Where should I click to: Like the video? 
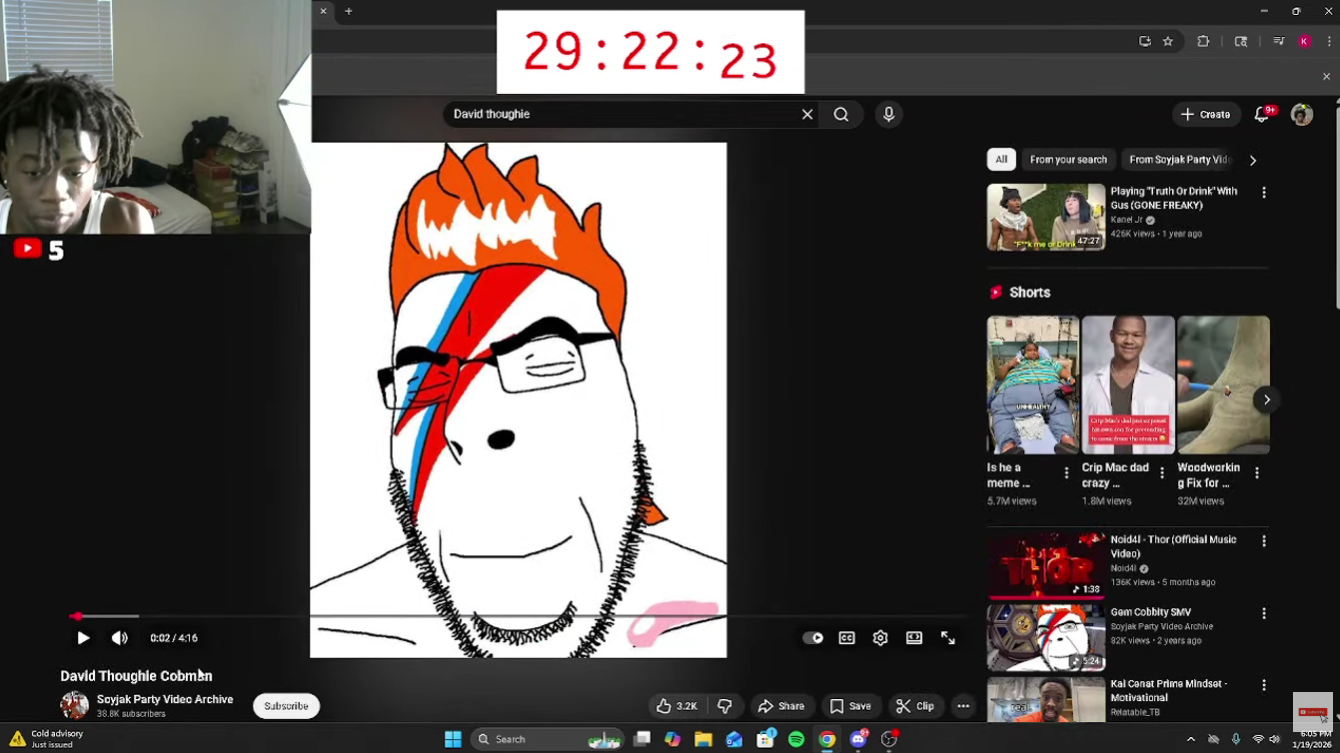point(677,706)
